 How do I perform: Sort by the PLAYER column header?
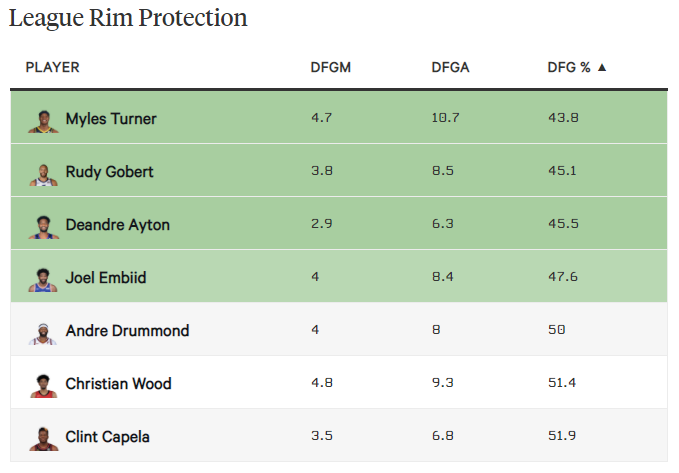coord(52,68)
